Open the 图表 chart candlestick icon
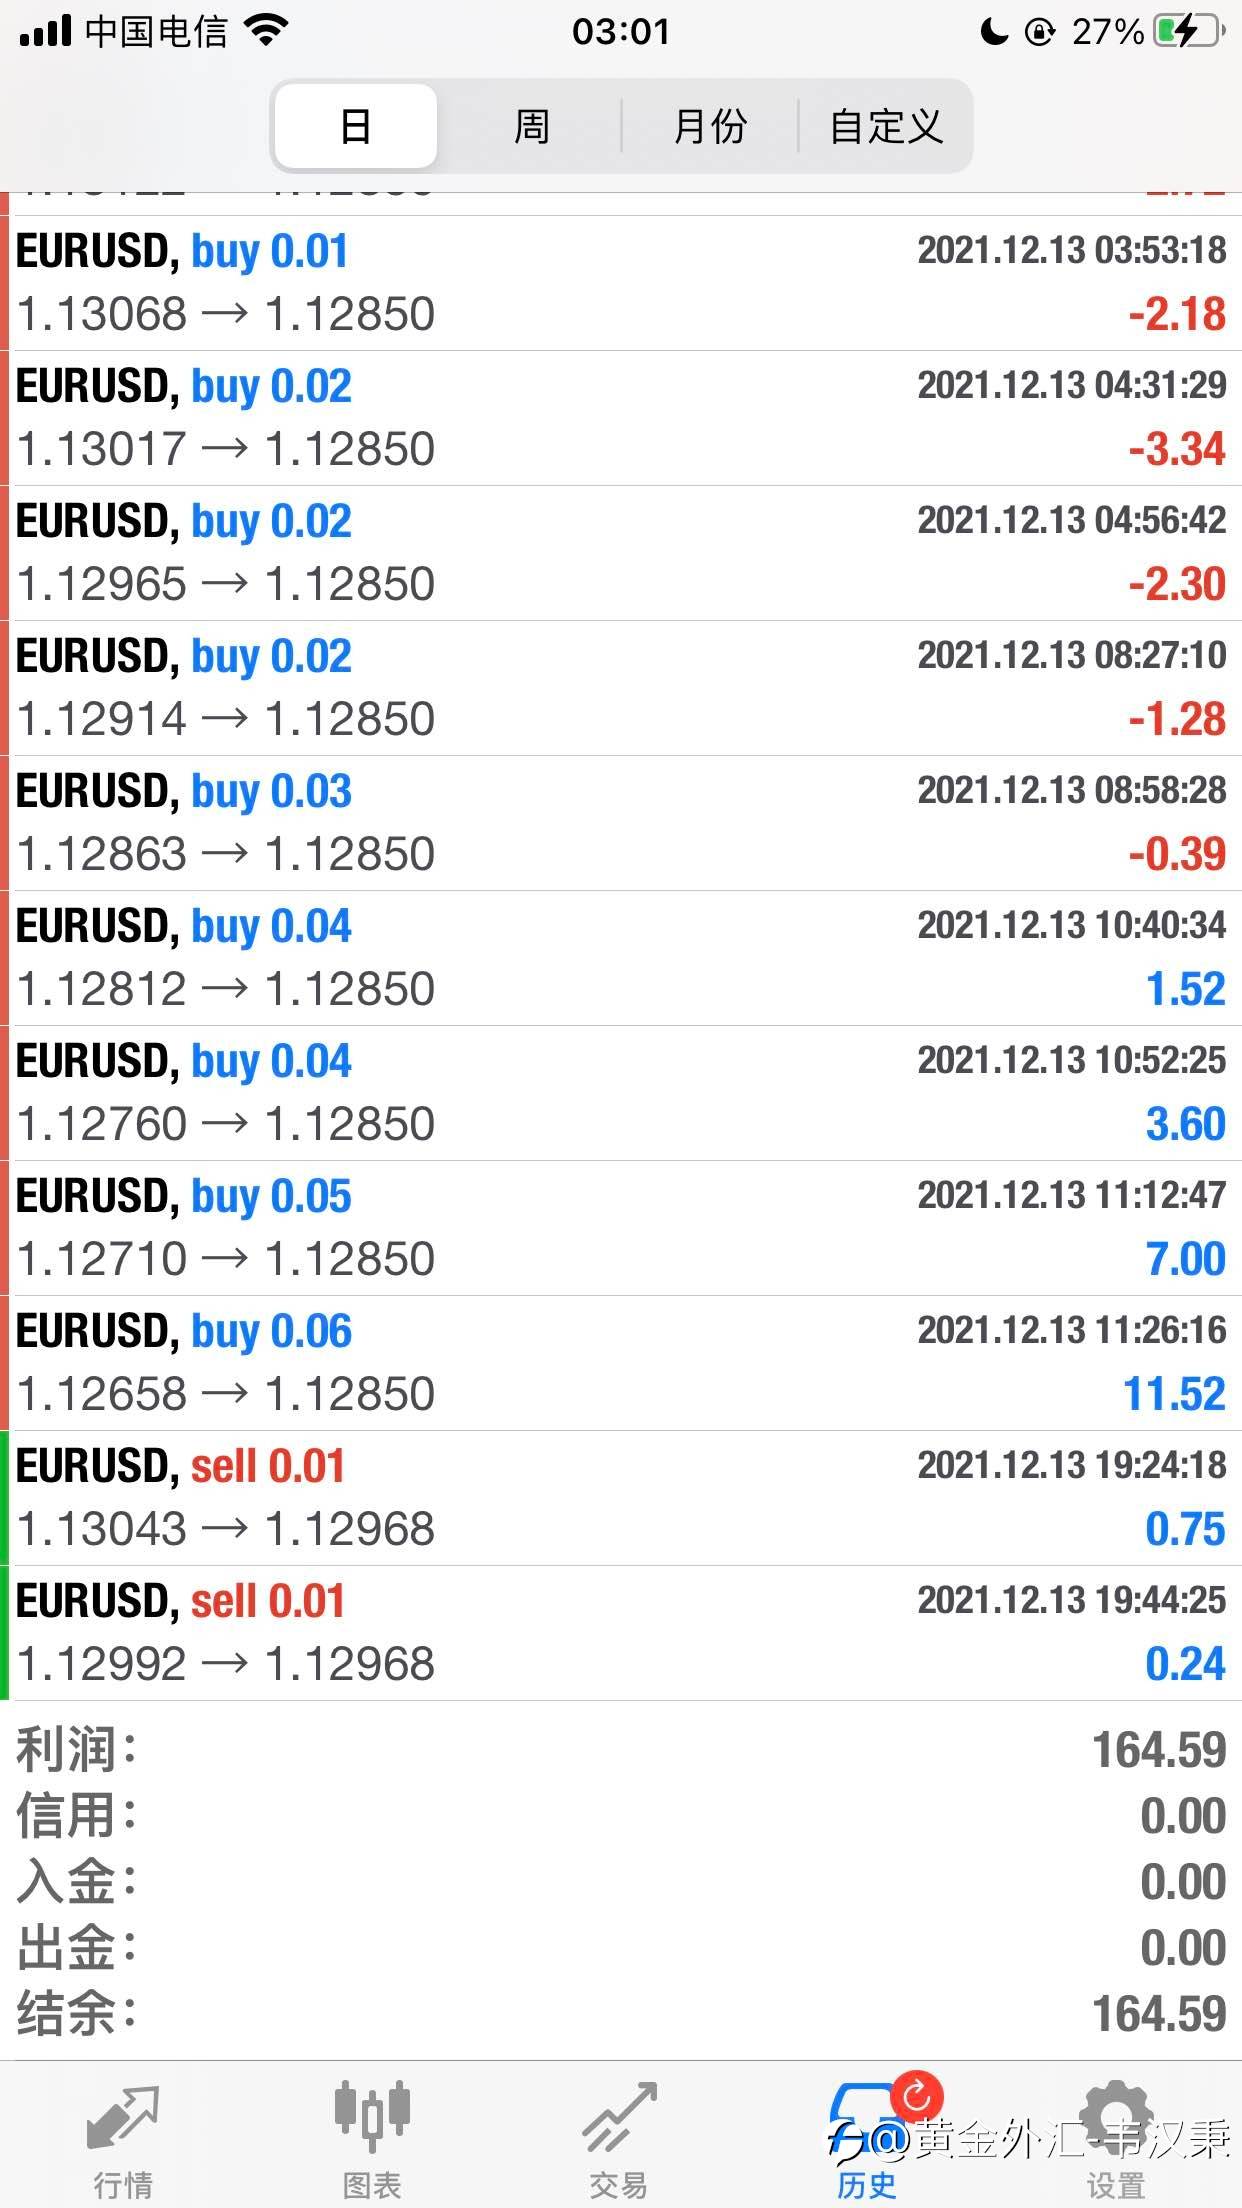Image resolution: width=1242 pixels, height=2208 pixels. 372,2116
